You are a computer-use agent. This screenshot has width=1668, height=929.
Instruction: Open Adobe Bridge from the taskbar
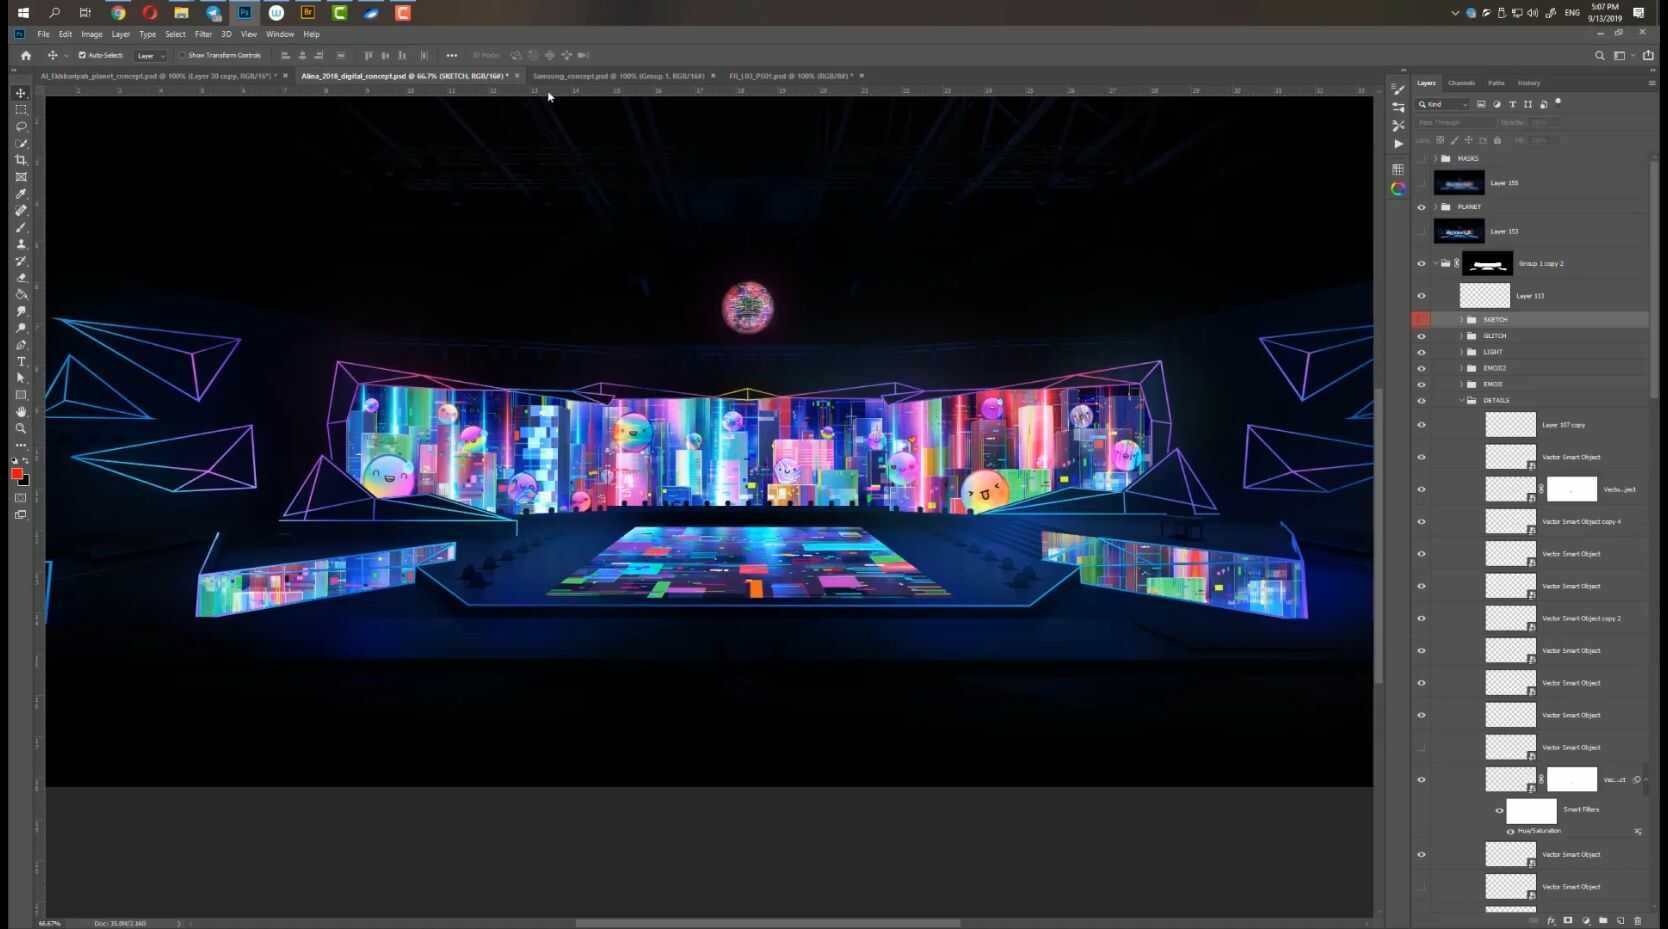[308, 13]
